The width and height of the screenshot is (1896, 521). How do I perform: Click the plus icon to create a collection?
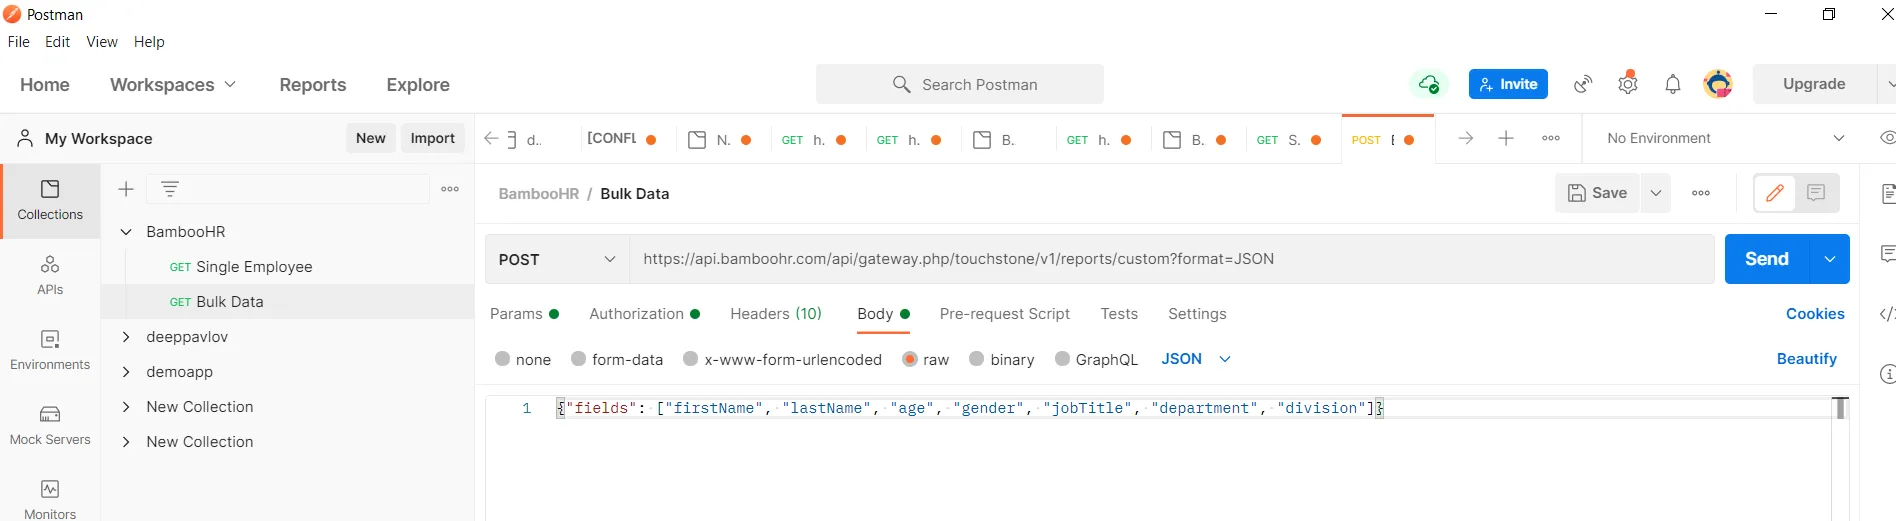click(126, 189)
